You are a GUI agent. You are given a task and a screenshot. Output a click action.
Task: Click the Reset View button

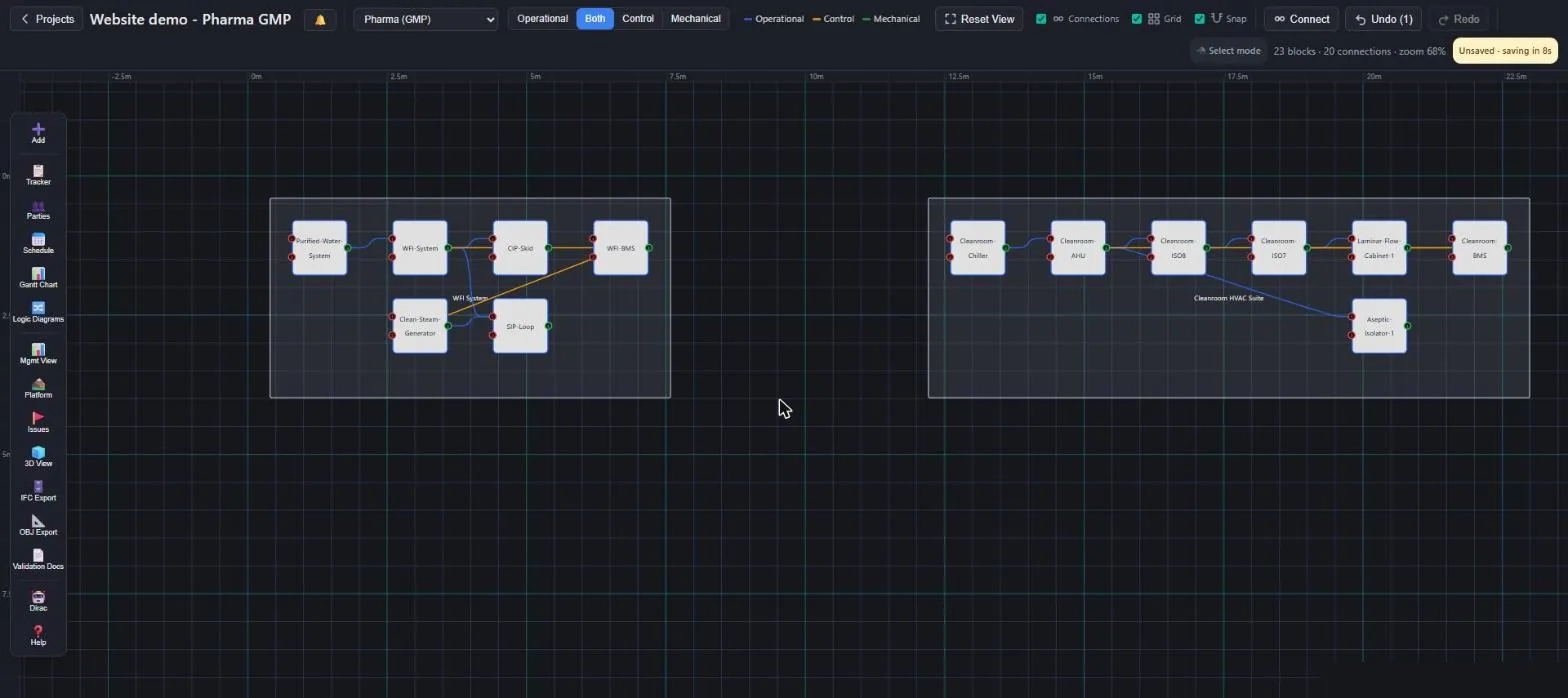tap(980, 19)
